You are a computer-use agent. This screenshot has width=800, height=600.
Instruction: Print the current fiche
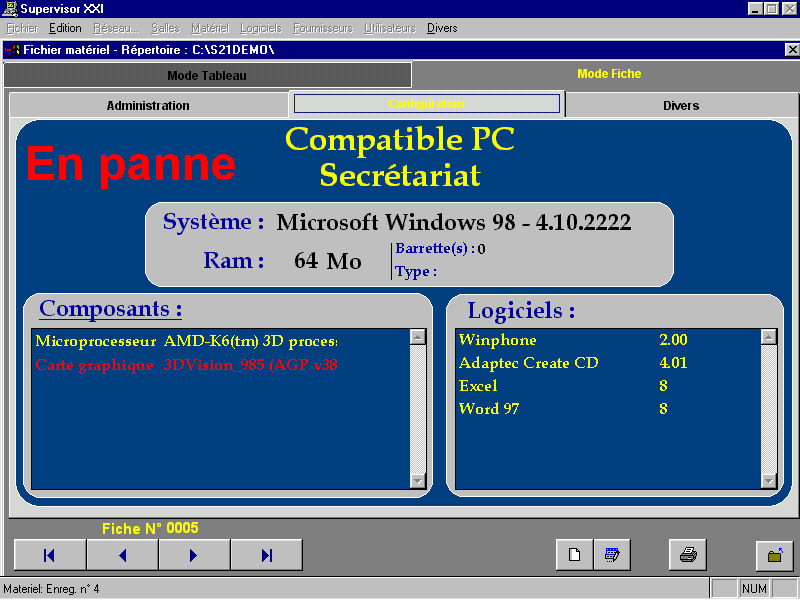point(688,555)
